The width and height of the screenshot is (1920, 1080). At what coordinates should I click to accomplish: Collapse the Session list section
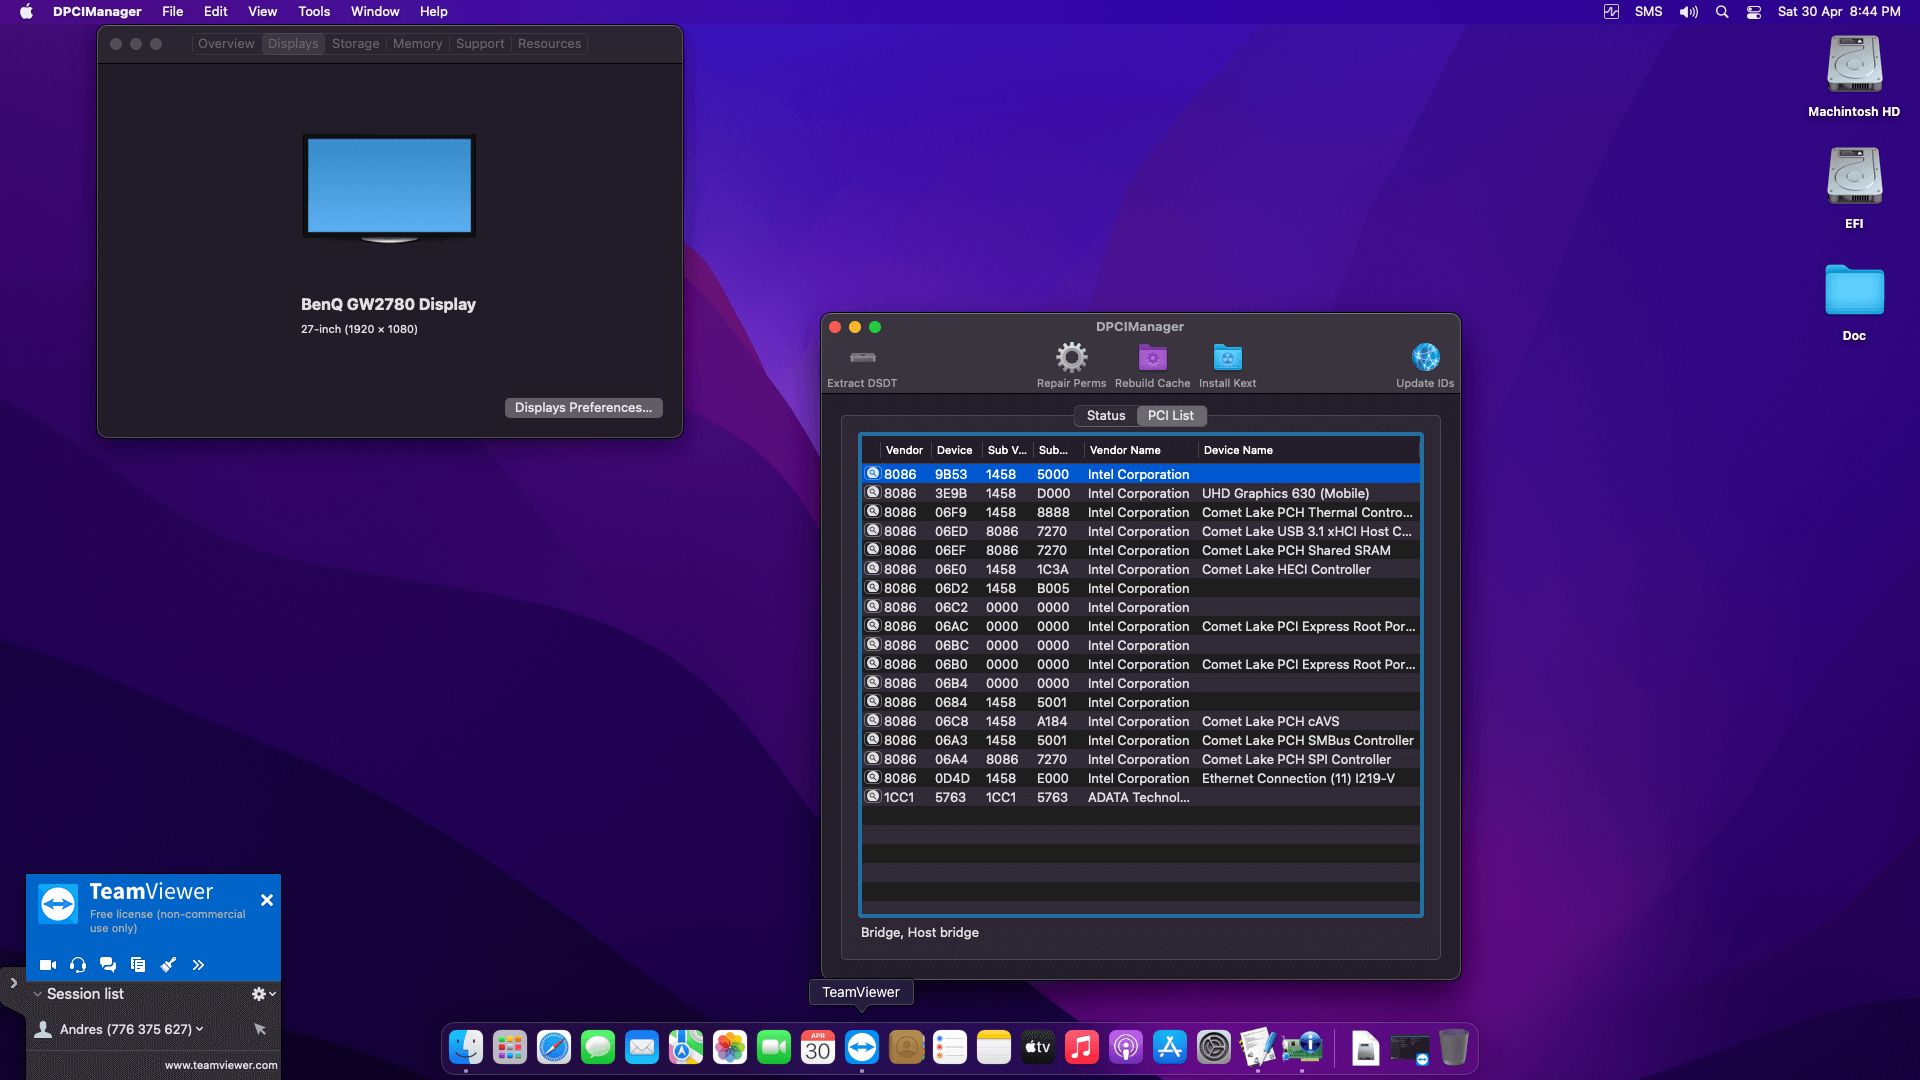37,994
